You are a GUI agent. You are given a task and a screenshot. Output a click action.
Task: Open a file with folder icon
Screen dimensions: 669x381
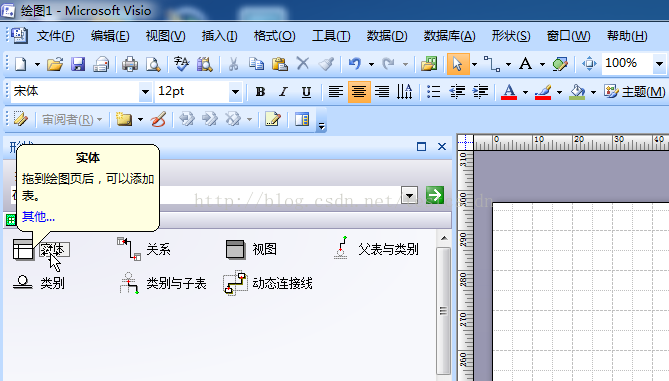55,64
